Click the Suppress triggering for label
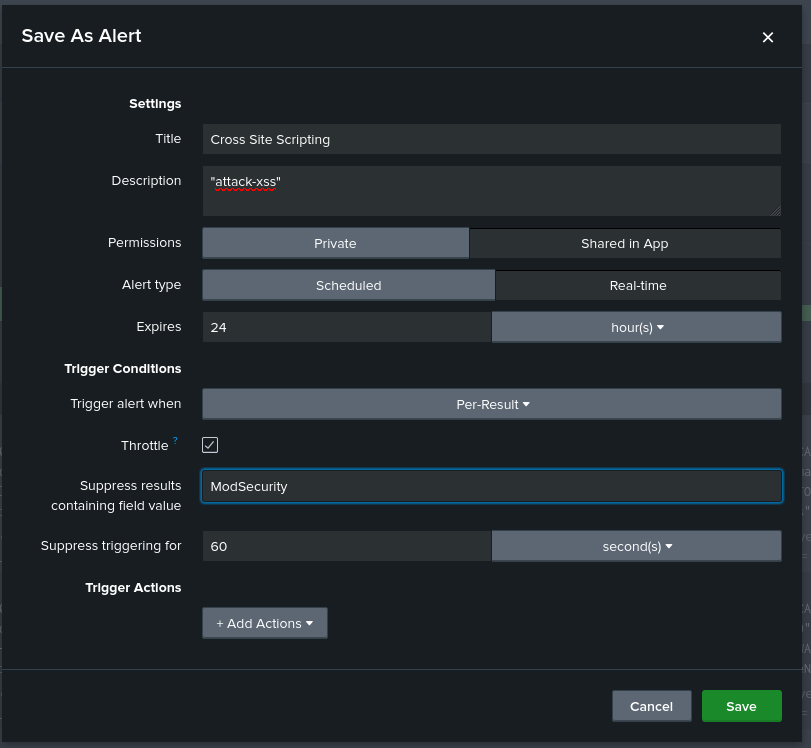811x748 pixels. 111,546
